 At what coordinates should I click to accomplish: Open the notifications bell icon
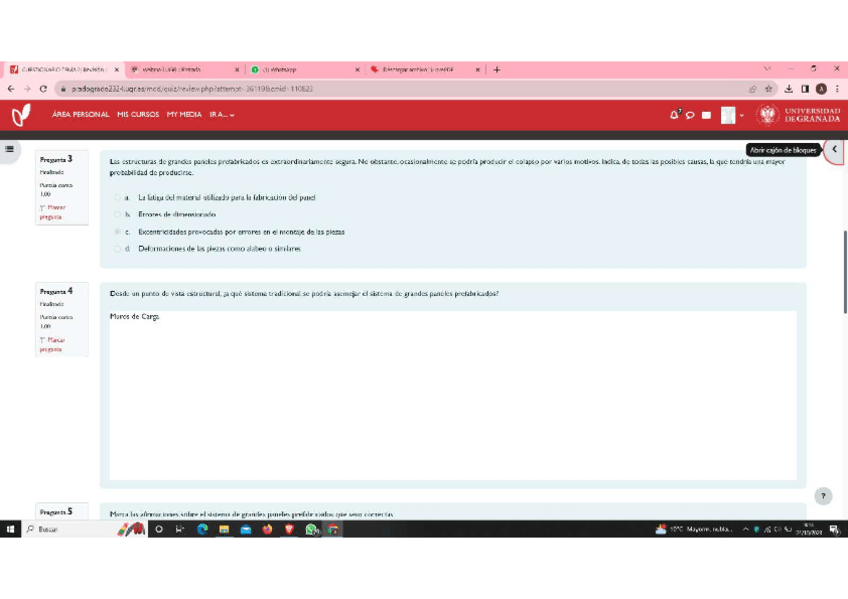coord(674,115)
